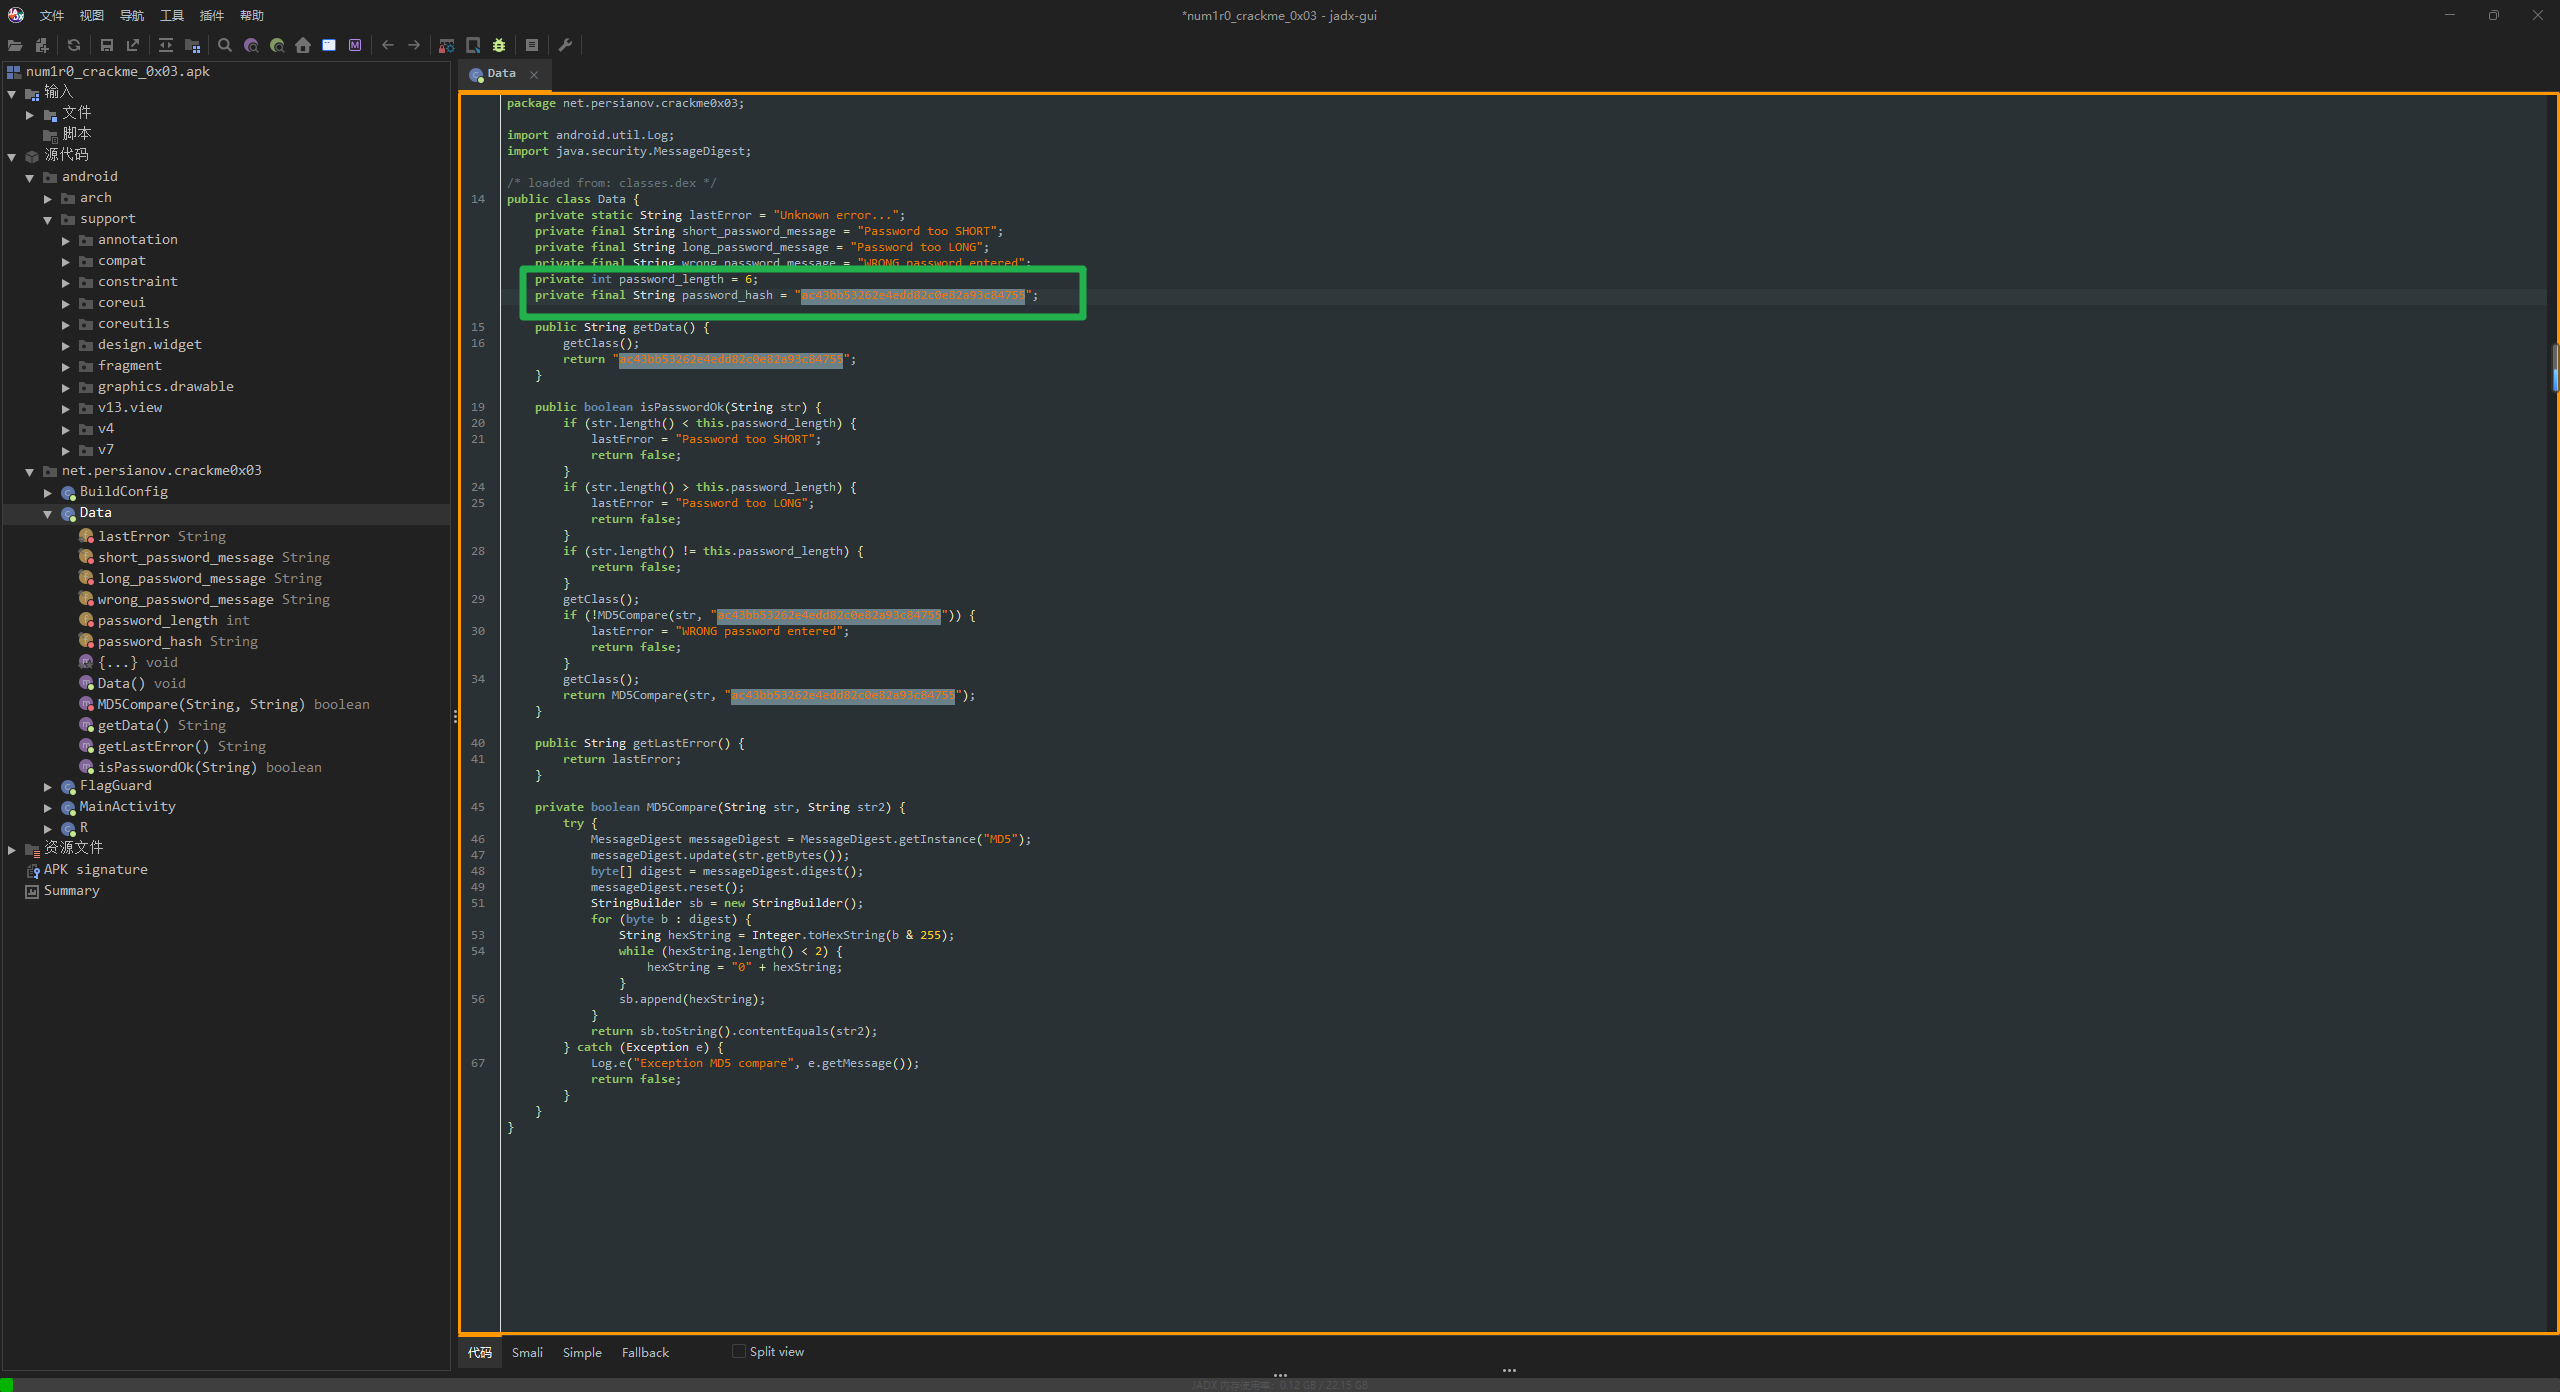The height and width of the screenshot is (1392, 2560).
Task: Go to main activity home icon
Action: 303,45
